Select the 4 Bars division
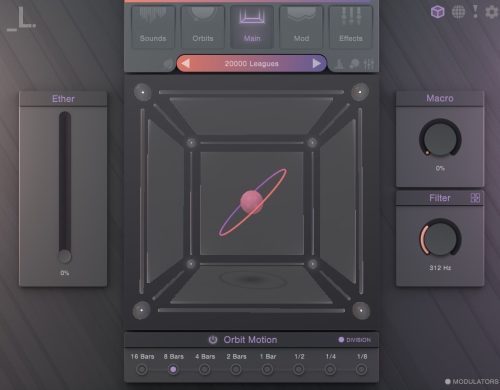The width and height of the screenshot is (500, 390). pos(204,369)
